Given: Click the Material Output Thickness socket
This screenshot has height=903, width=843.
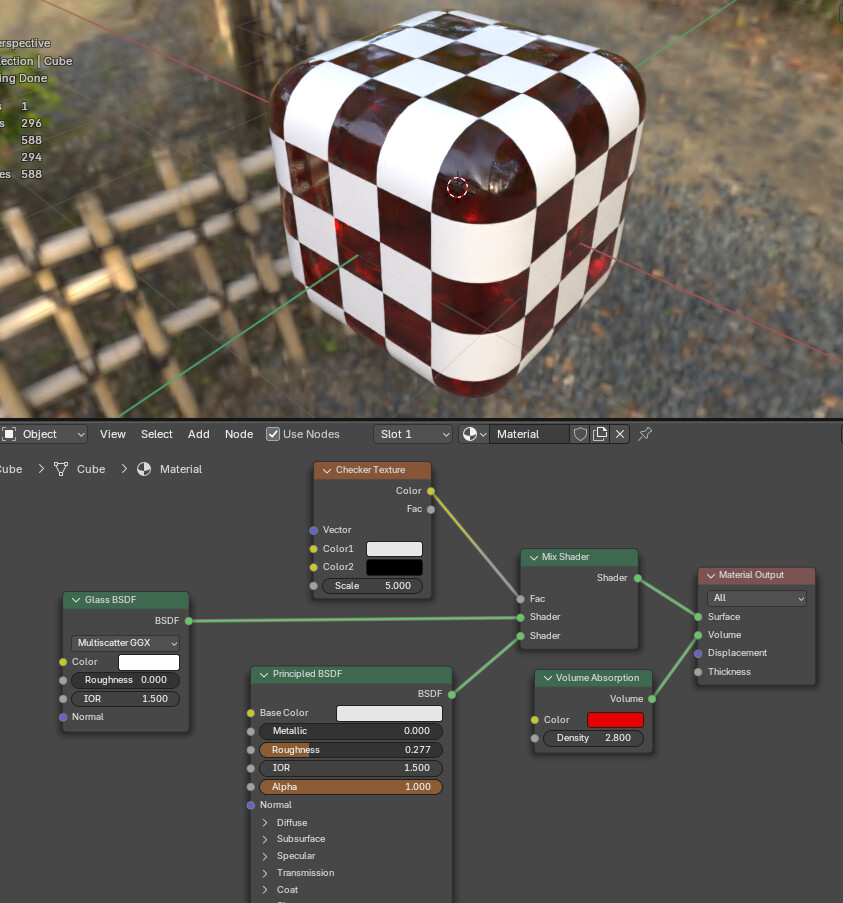Looking at the screenshot, I should pos(698,672).
